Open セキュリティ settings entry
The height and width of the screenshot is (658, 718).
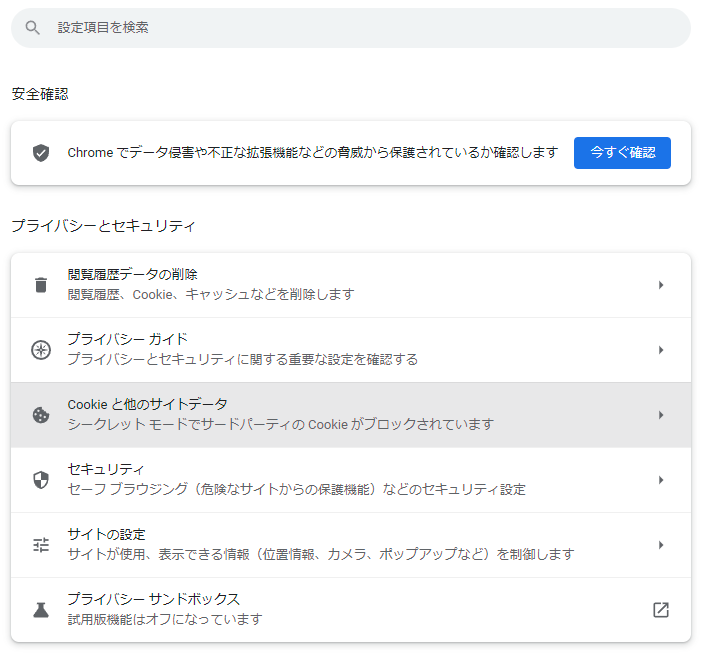coord(351,480)
